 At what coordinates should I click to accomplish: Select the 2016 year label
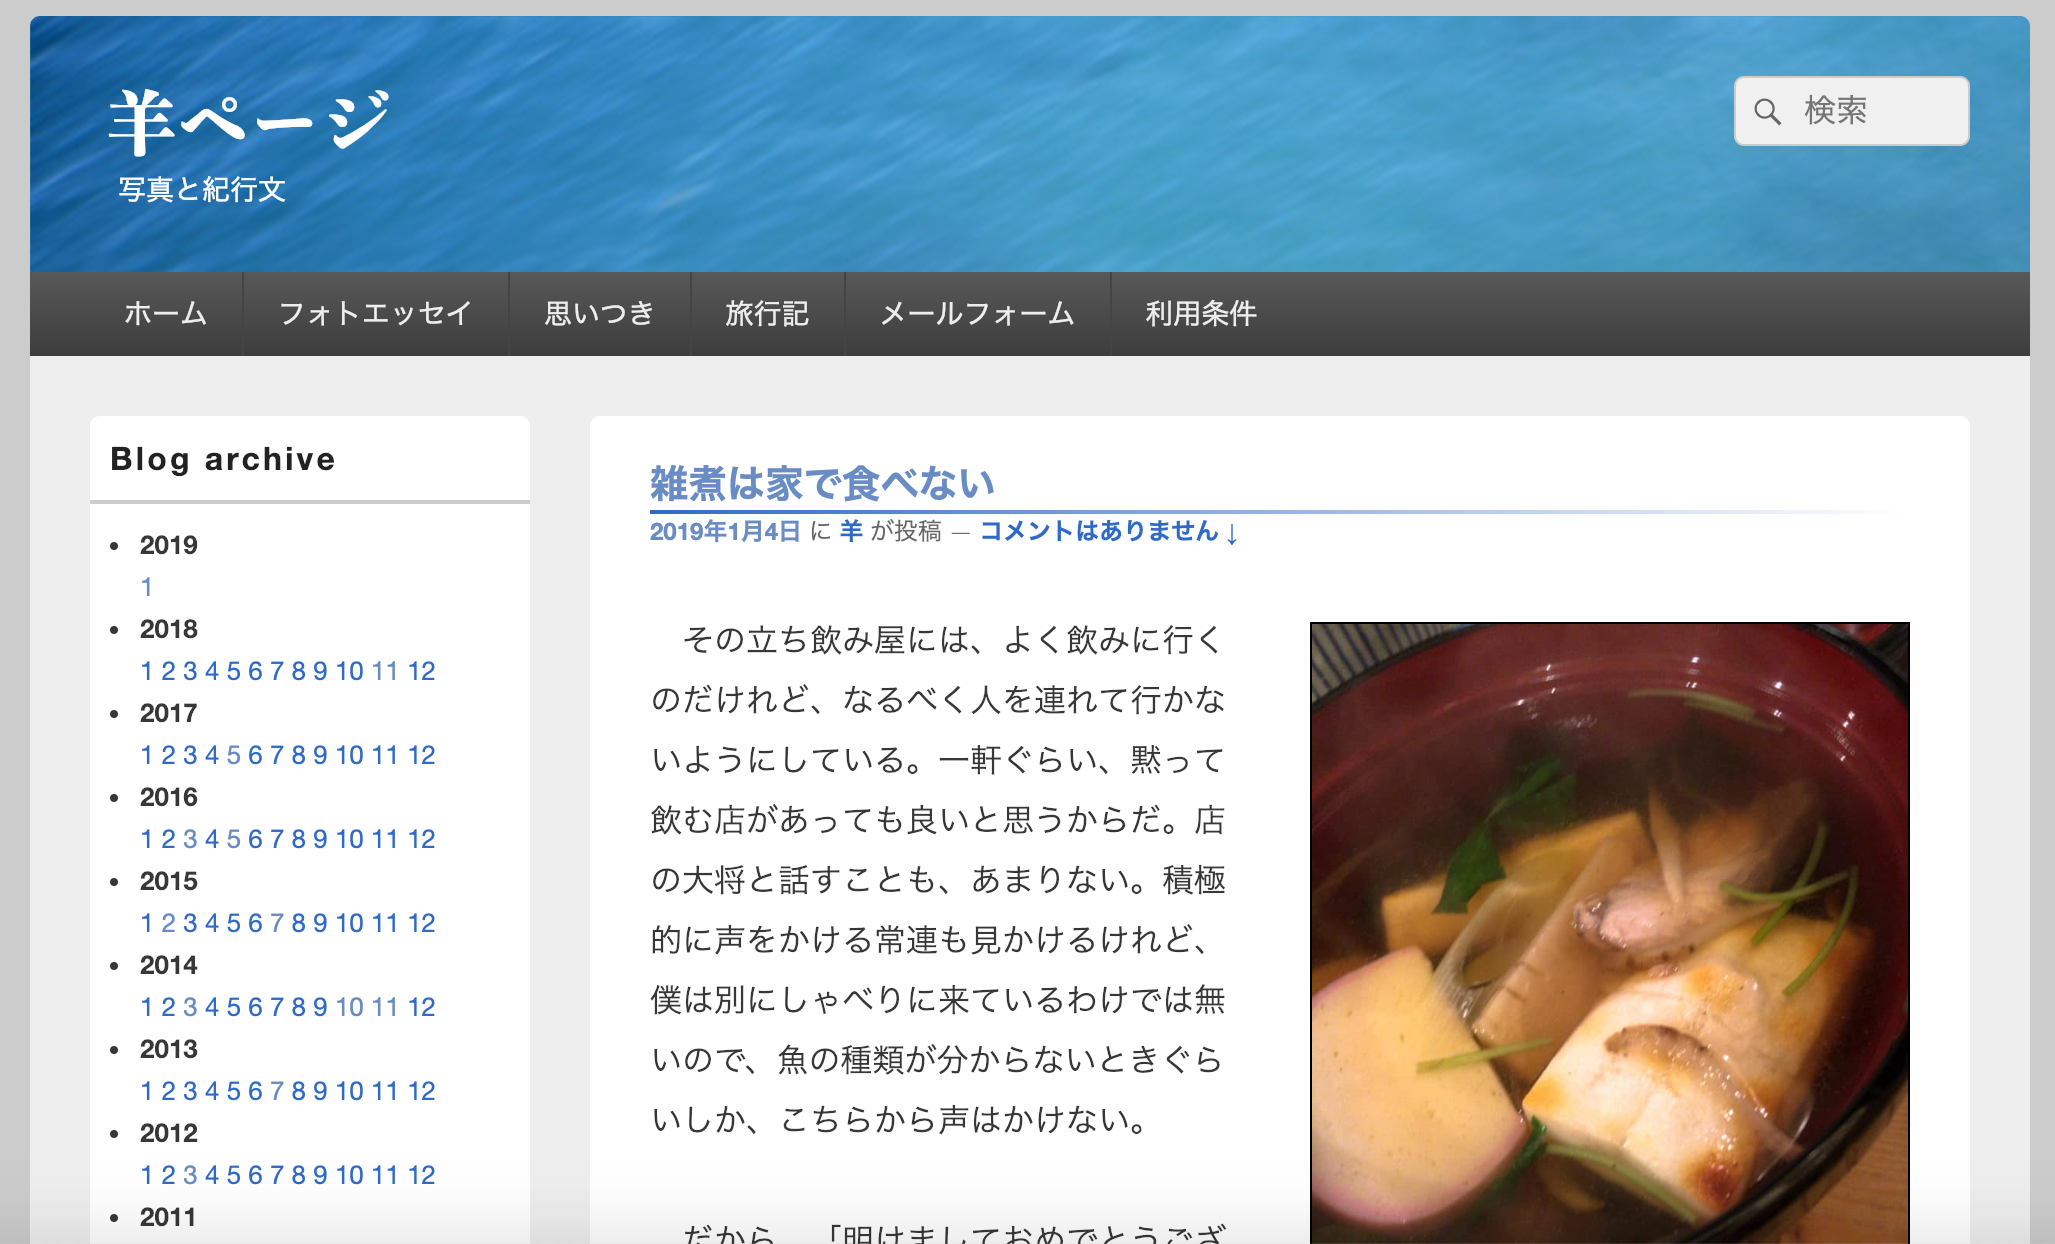click(169, 797)
